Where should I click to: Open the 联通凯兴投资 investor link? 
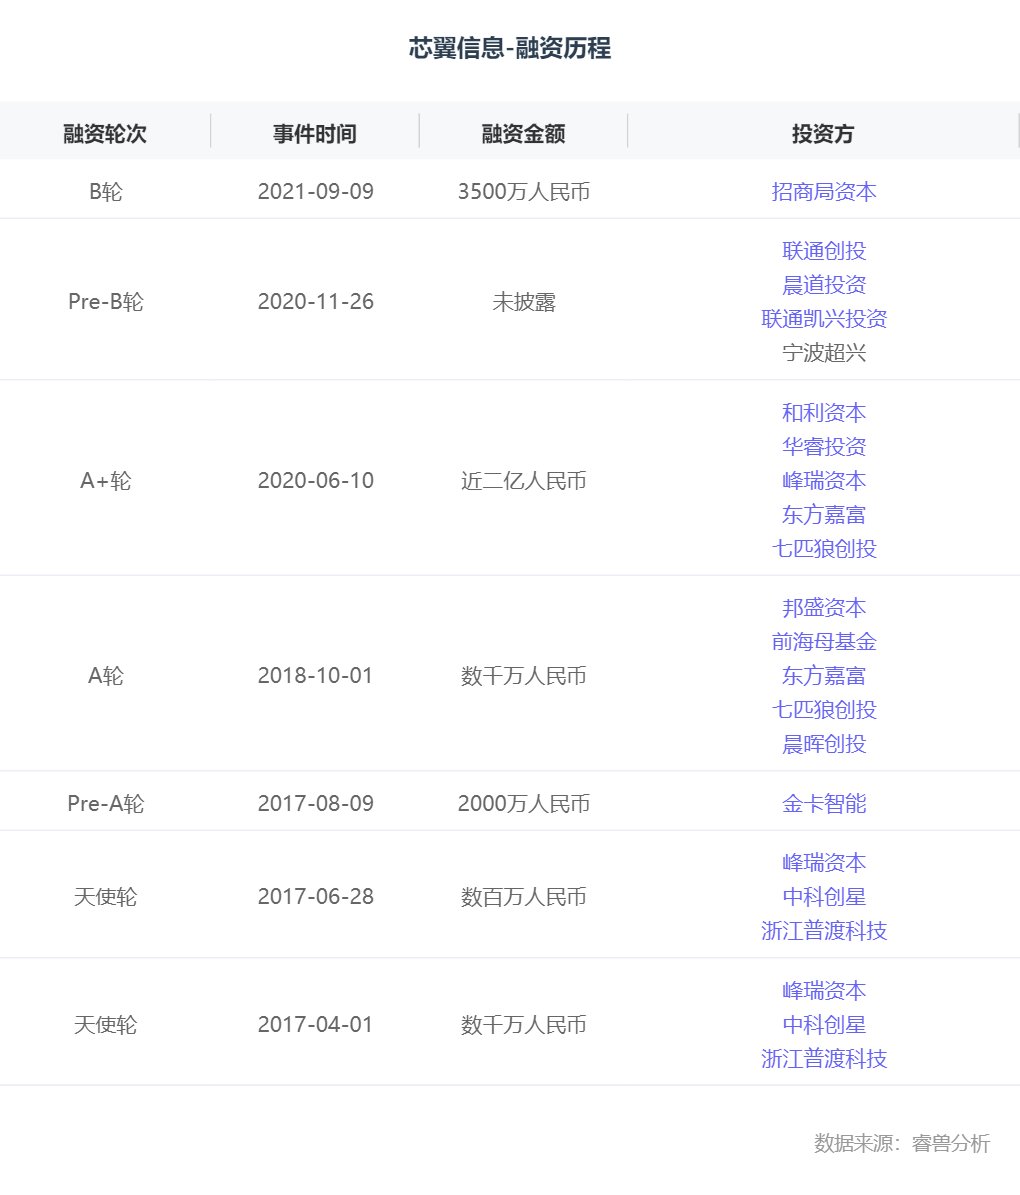pos(823,319)
